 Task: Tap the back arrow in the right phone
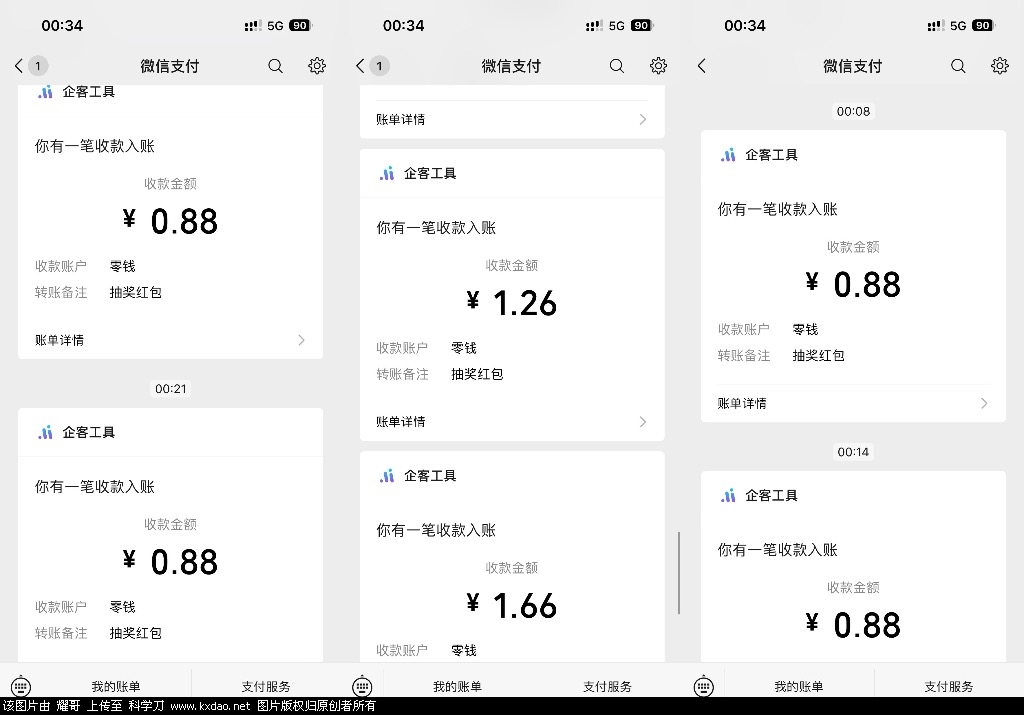coord(702,66)
